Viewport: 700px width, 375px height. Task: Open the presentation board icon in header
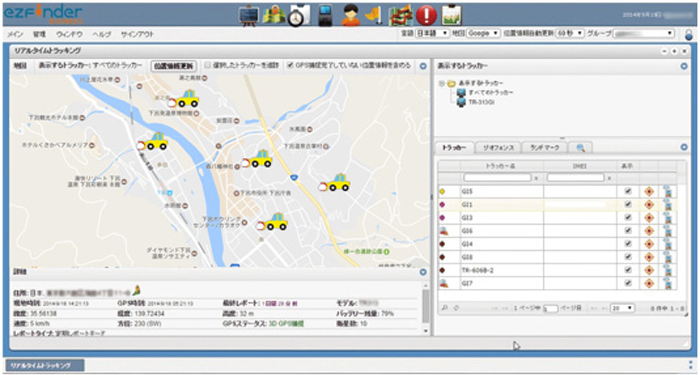pos(249,15)
